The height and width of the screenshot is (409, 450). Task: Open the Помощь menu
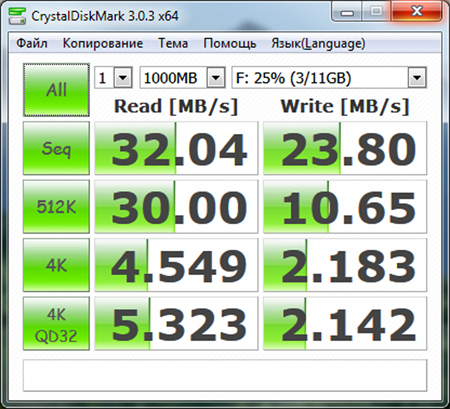(230, 43)
